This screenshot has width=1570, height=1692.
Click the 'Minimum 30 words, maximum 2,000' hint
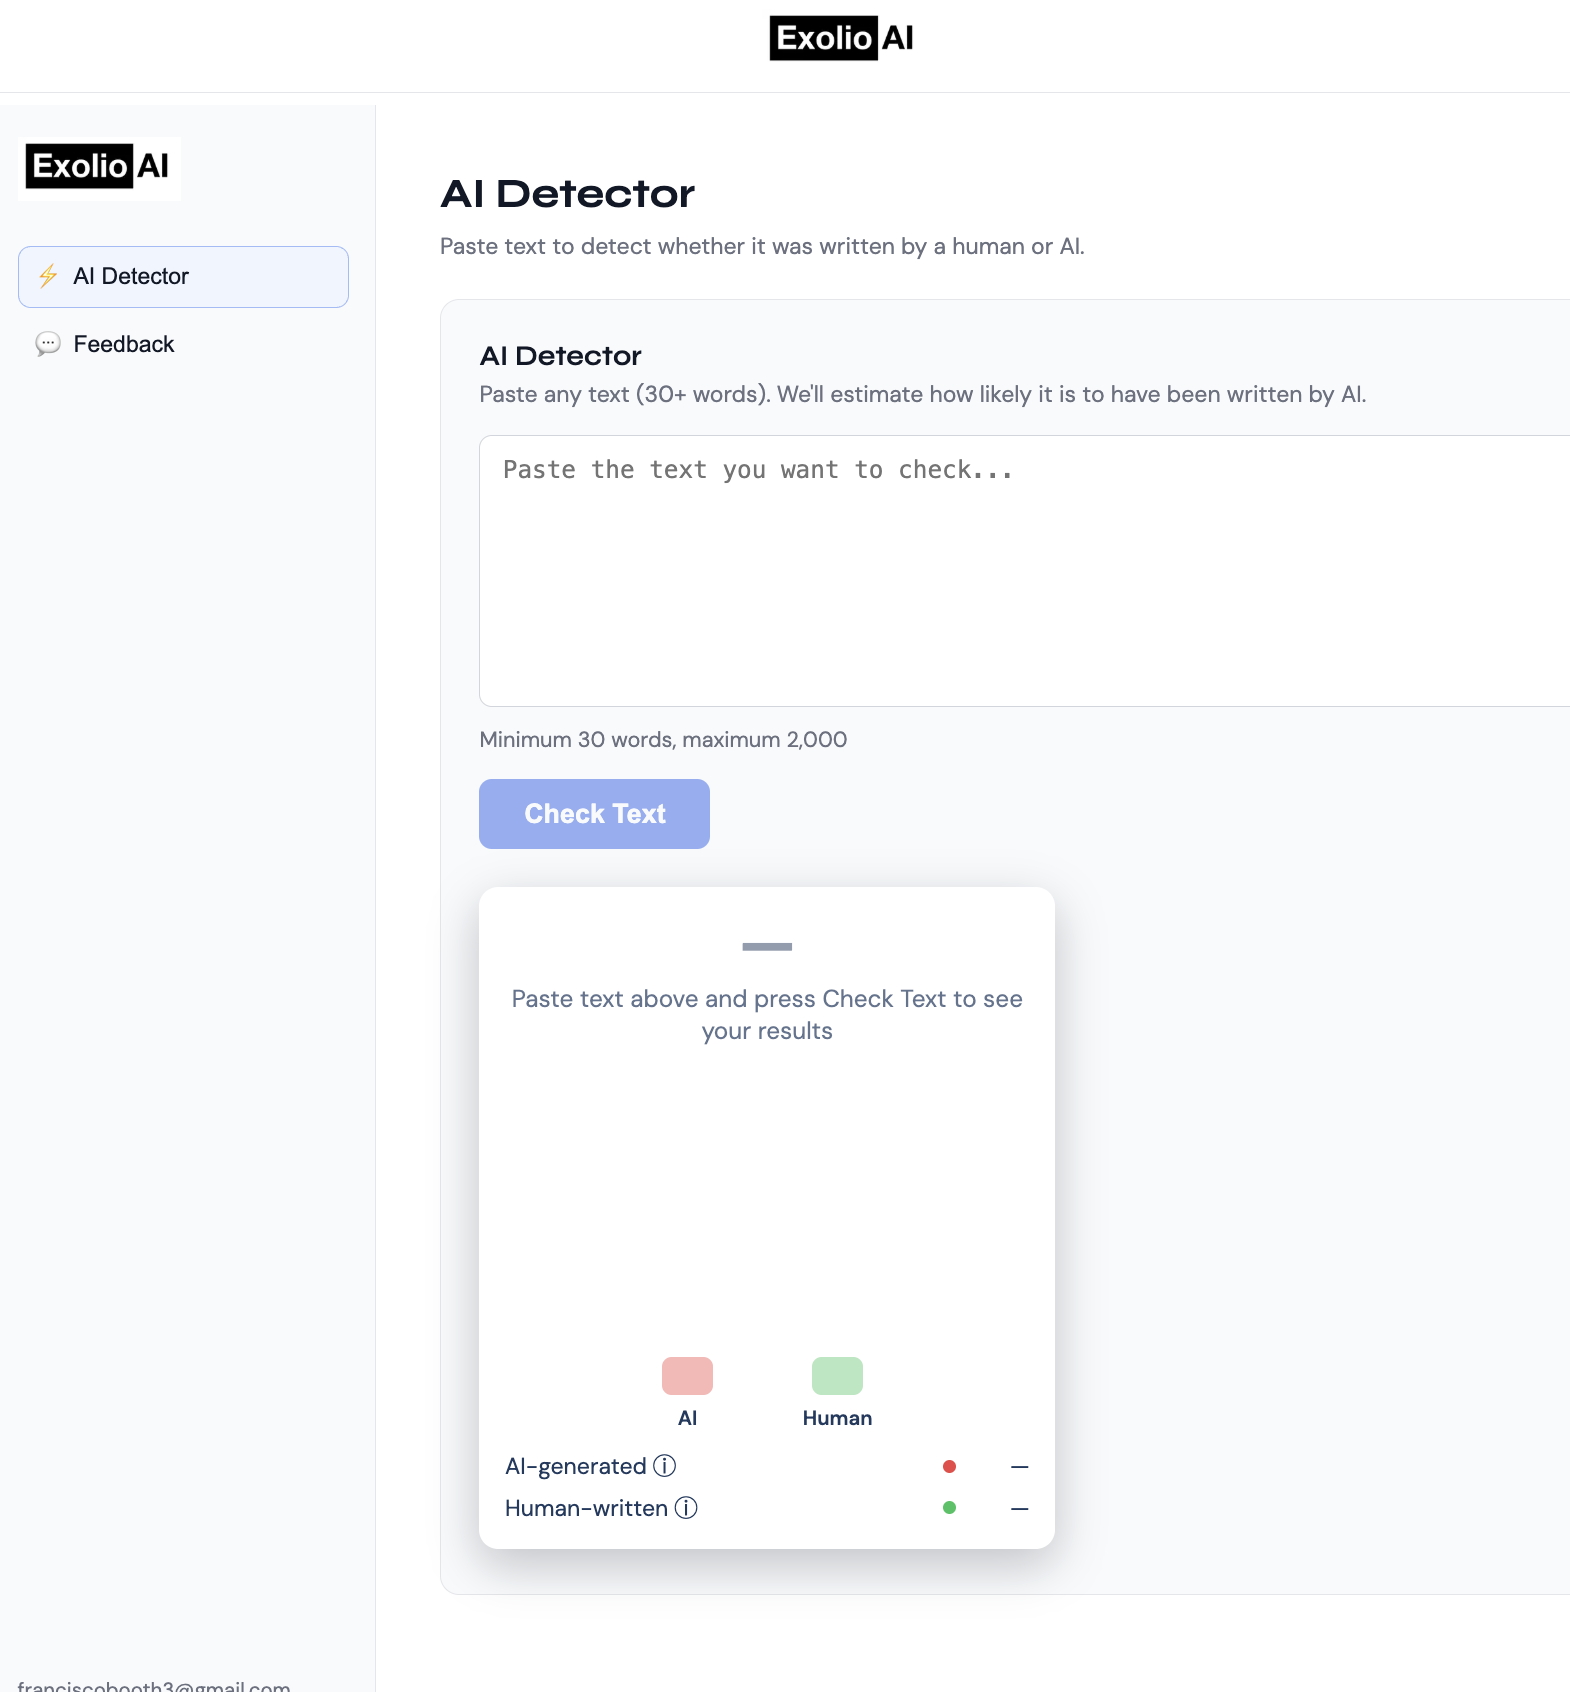663,740
